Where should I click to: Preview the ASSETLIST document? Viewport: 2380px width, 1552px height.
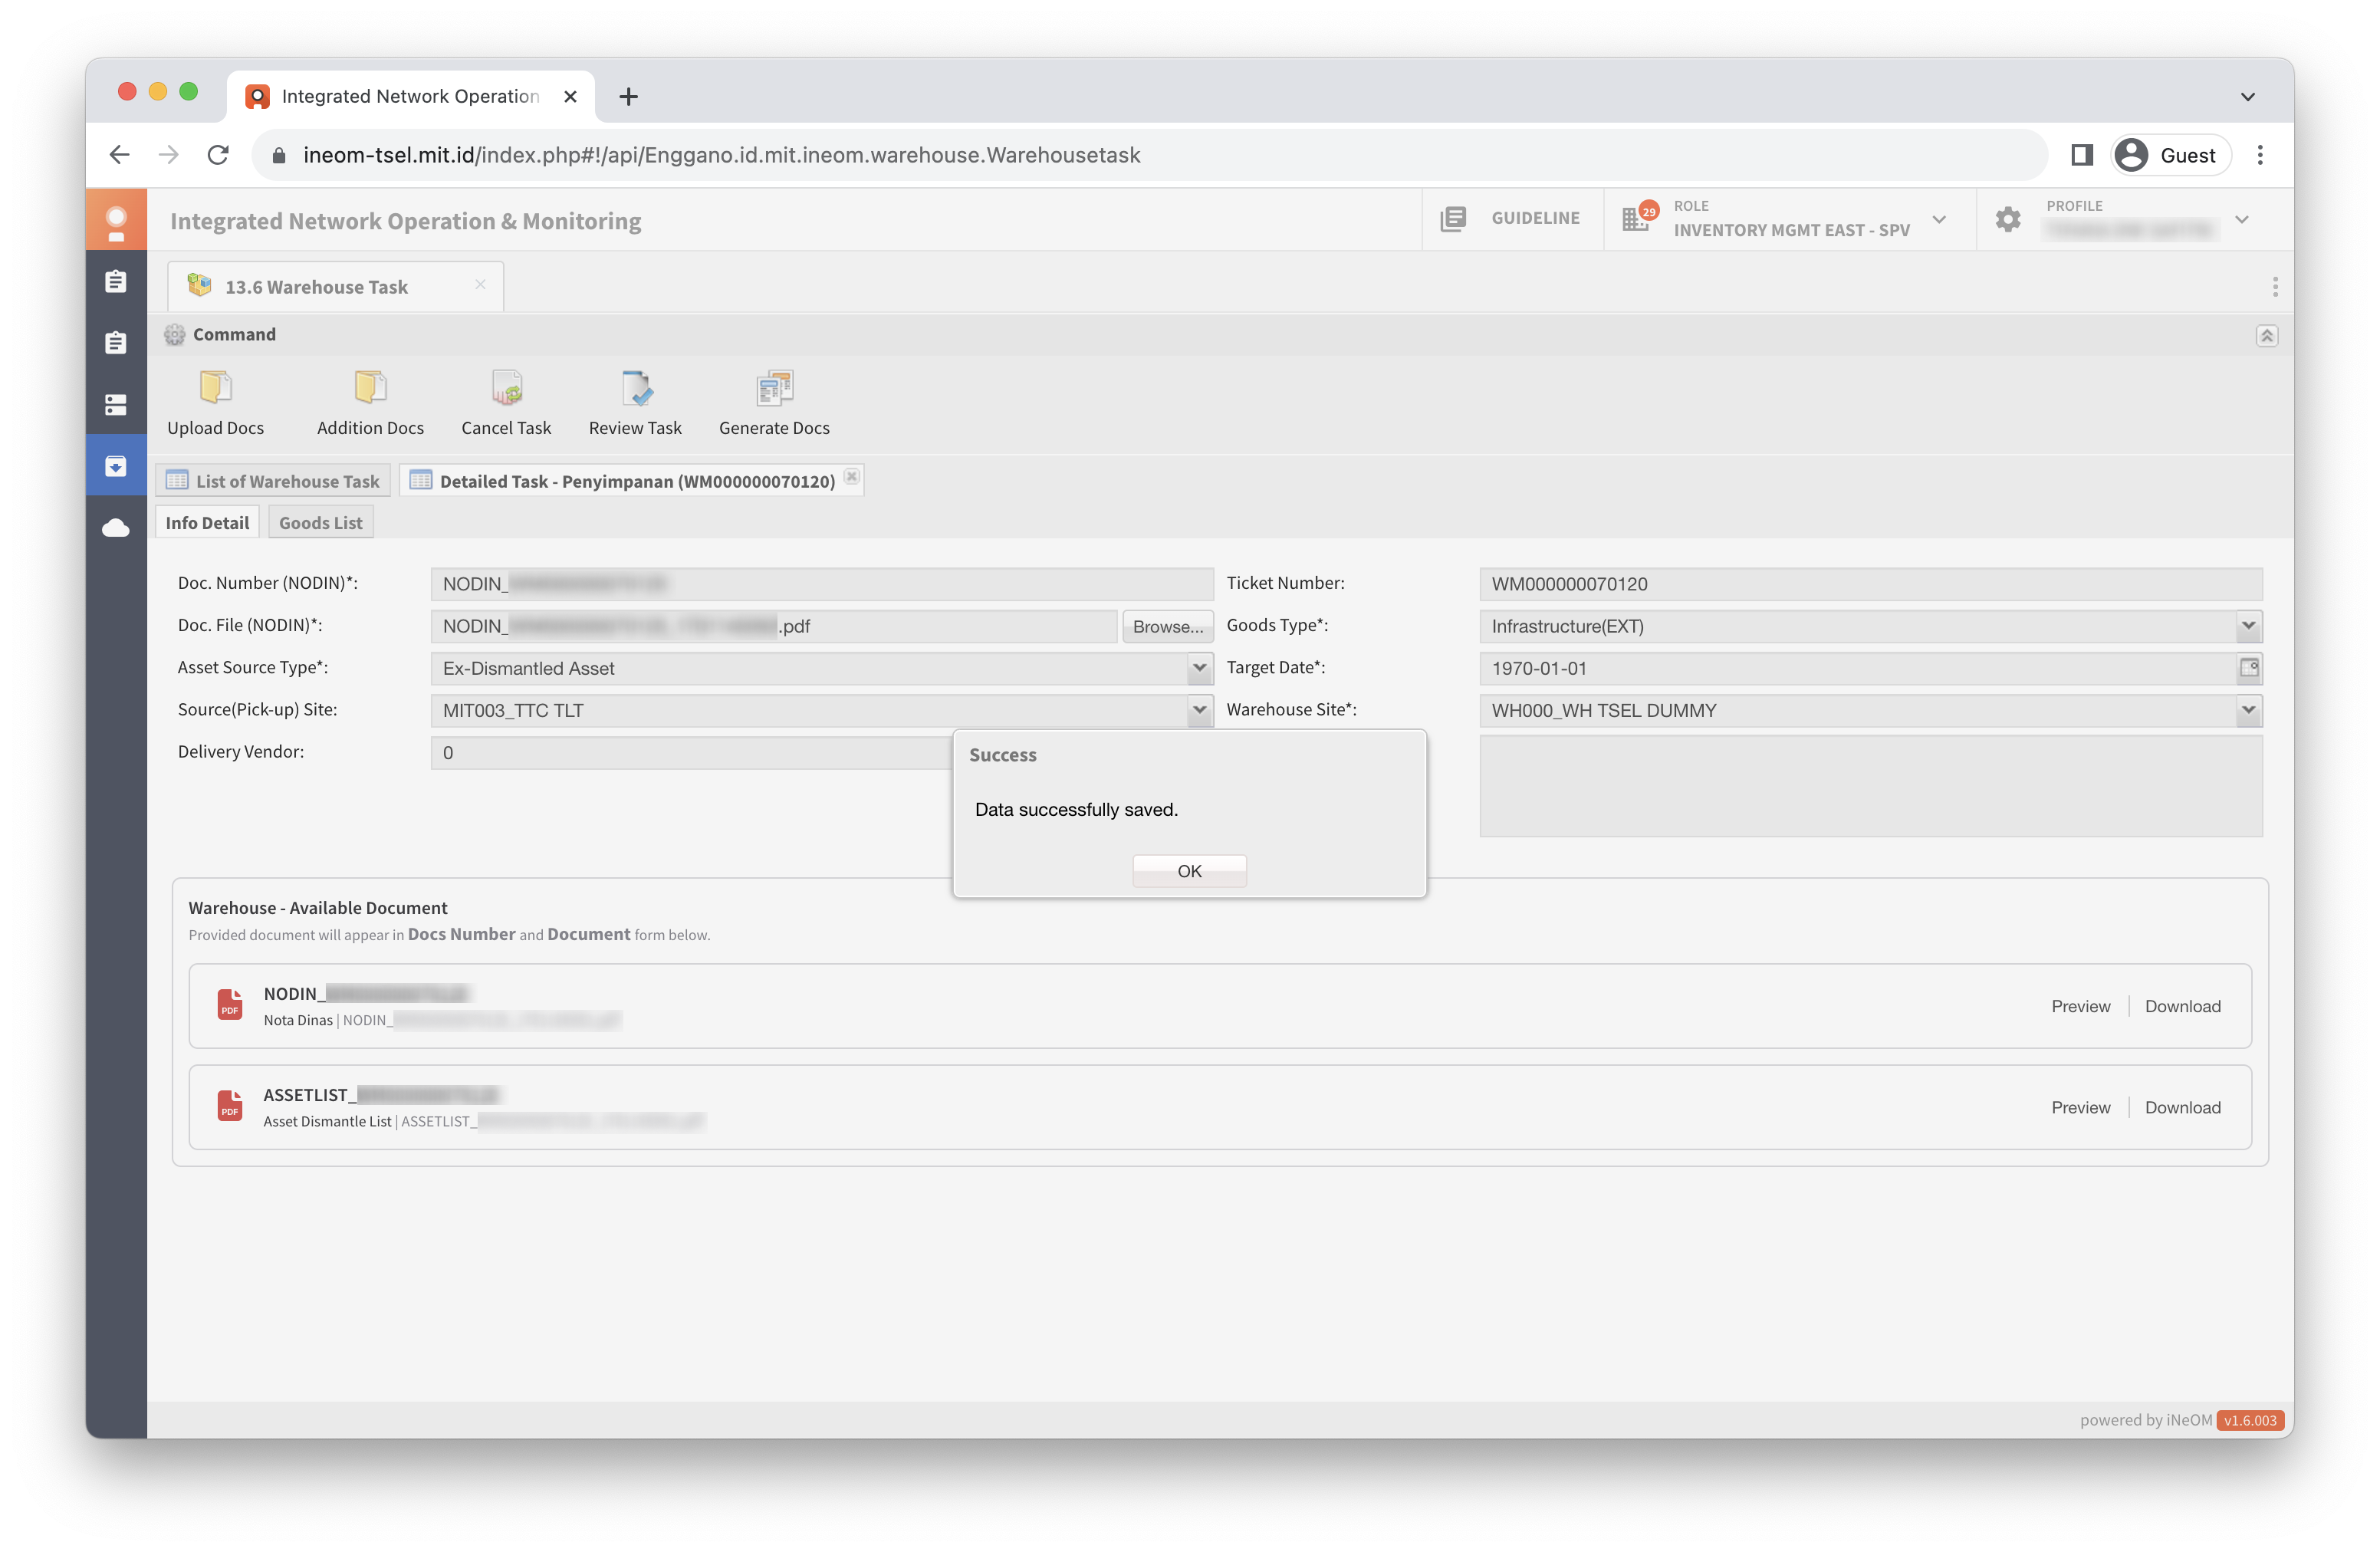point(2080,1107)
